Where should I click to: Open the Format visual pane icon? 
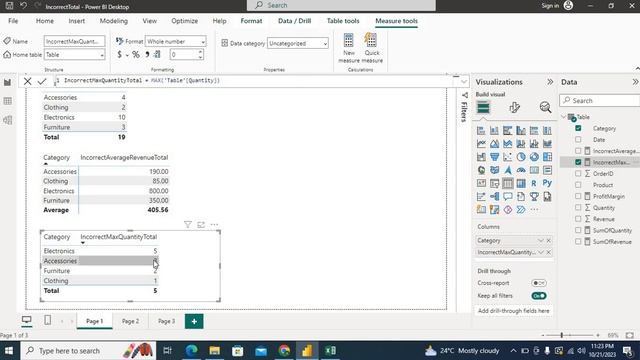514,107
